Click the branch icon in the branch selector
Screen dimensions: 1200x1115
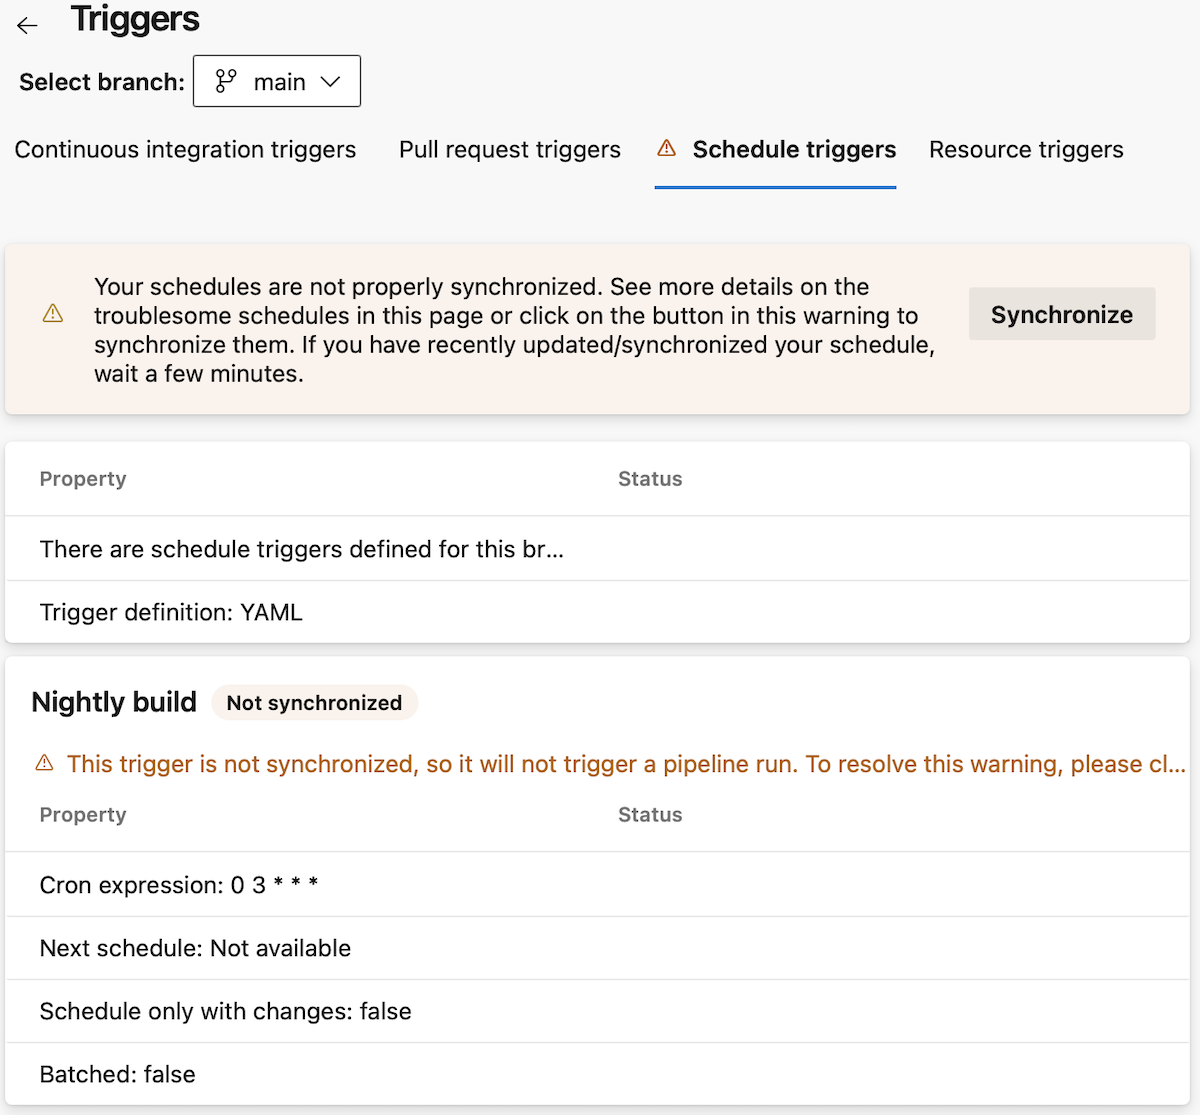click(226, 81)
